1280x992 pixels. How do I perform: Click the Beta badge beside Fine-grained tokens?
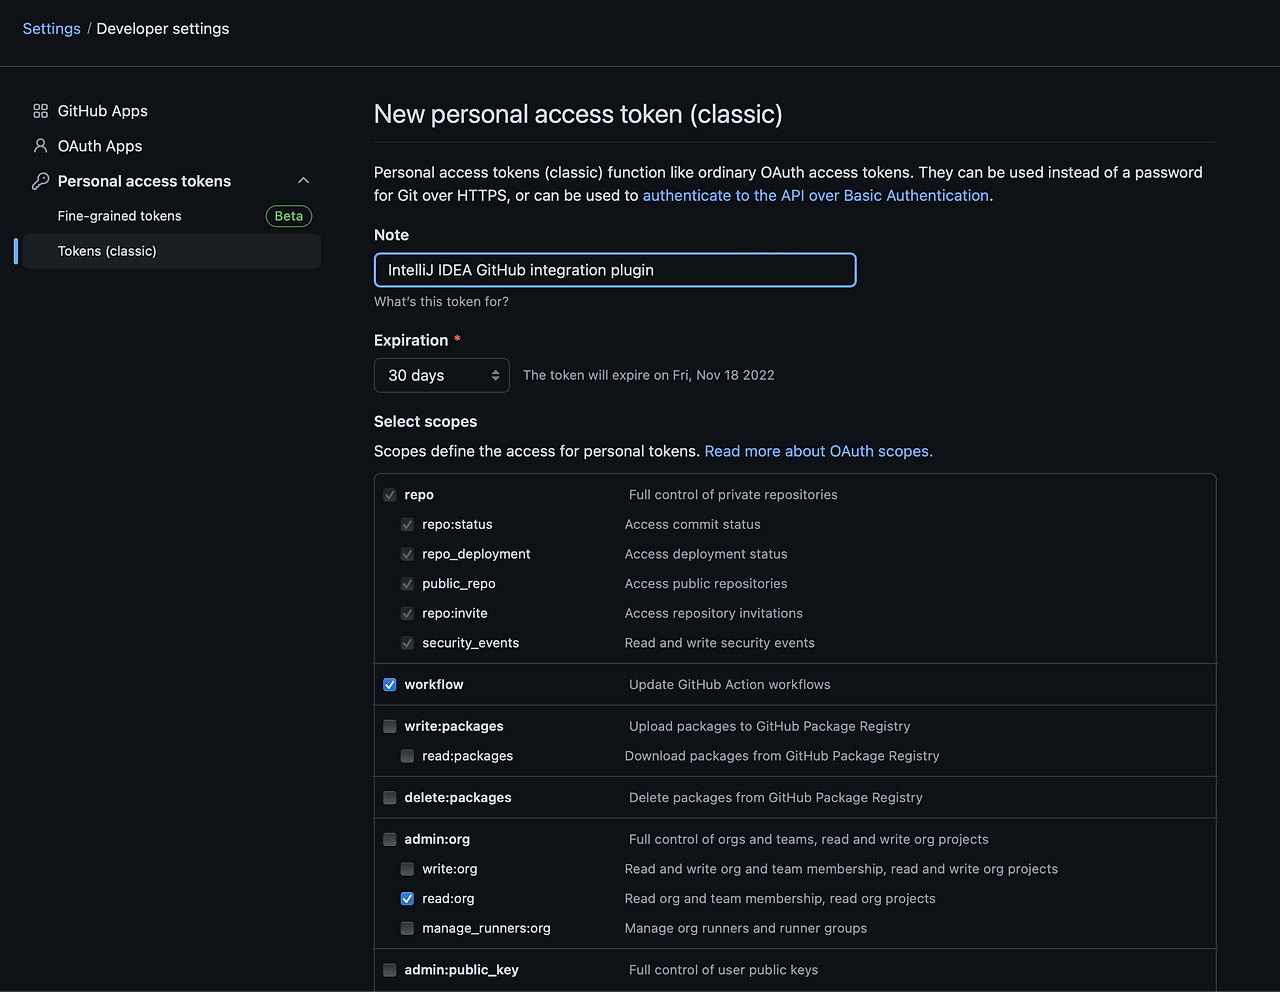(x=289, y=216)
